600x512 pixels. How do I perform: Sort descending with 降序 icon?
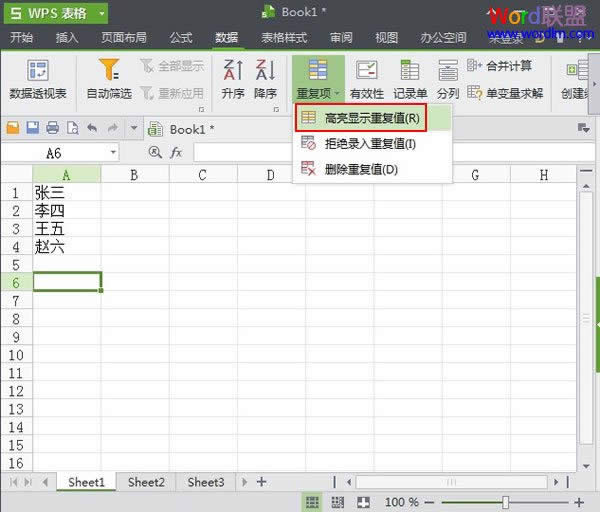(265, 80)
